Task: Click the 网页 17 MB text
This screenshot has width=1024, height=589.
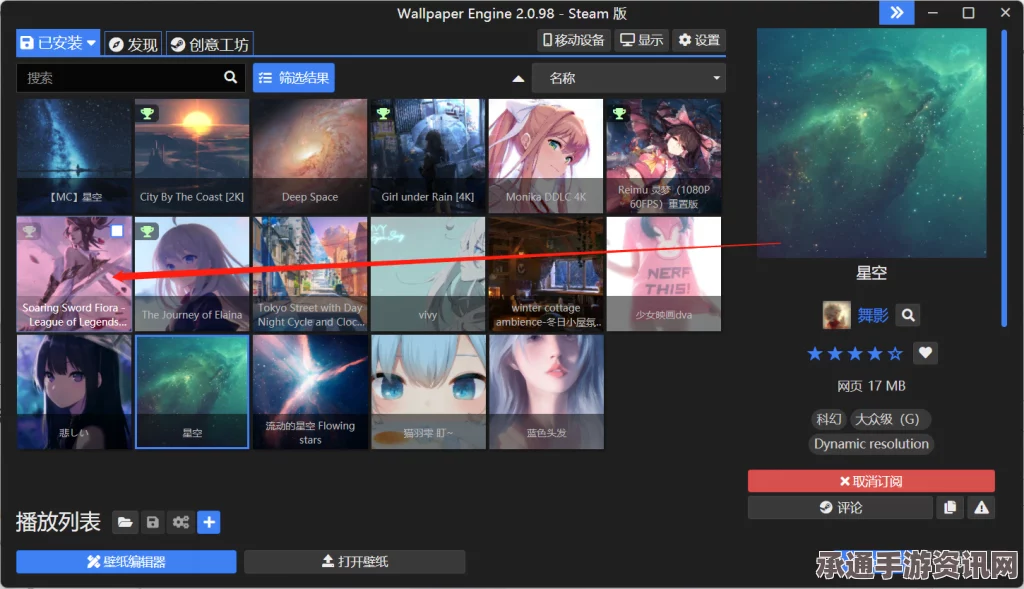Action: 871,386
